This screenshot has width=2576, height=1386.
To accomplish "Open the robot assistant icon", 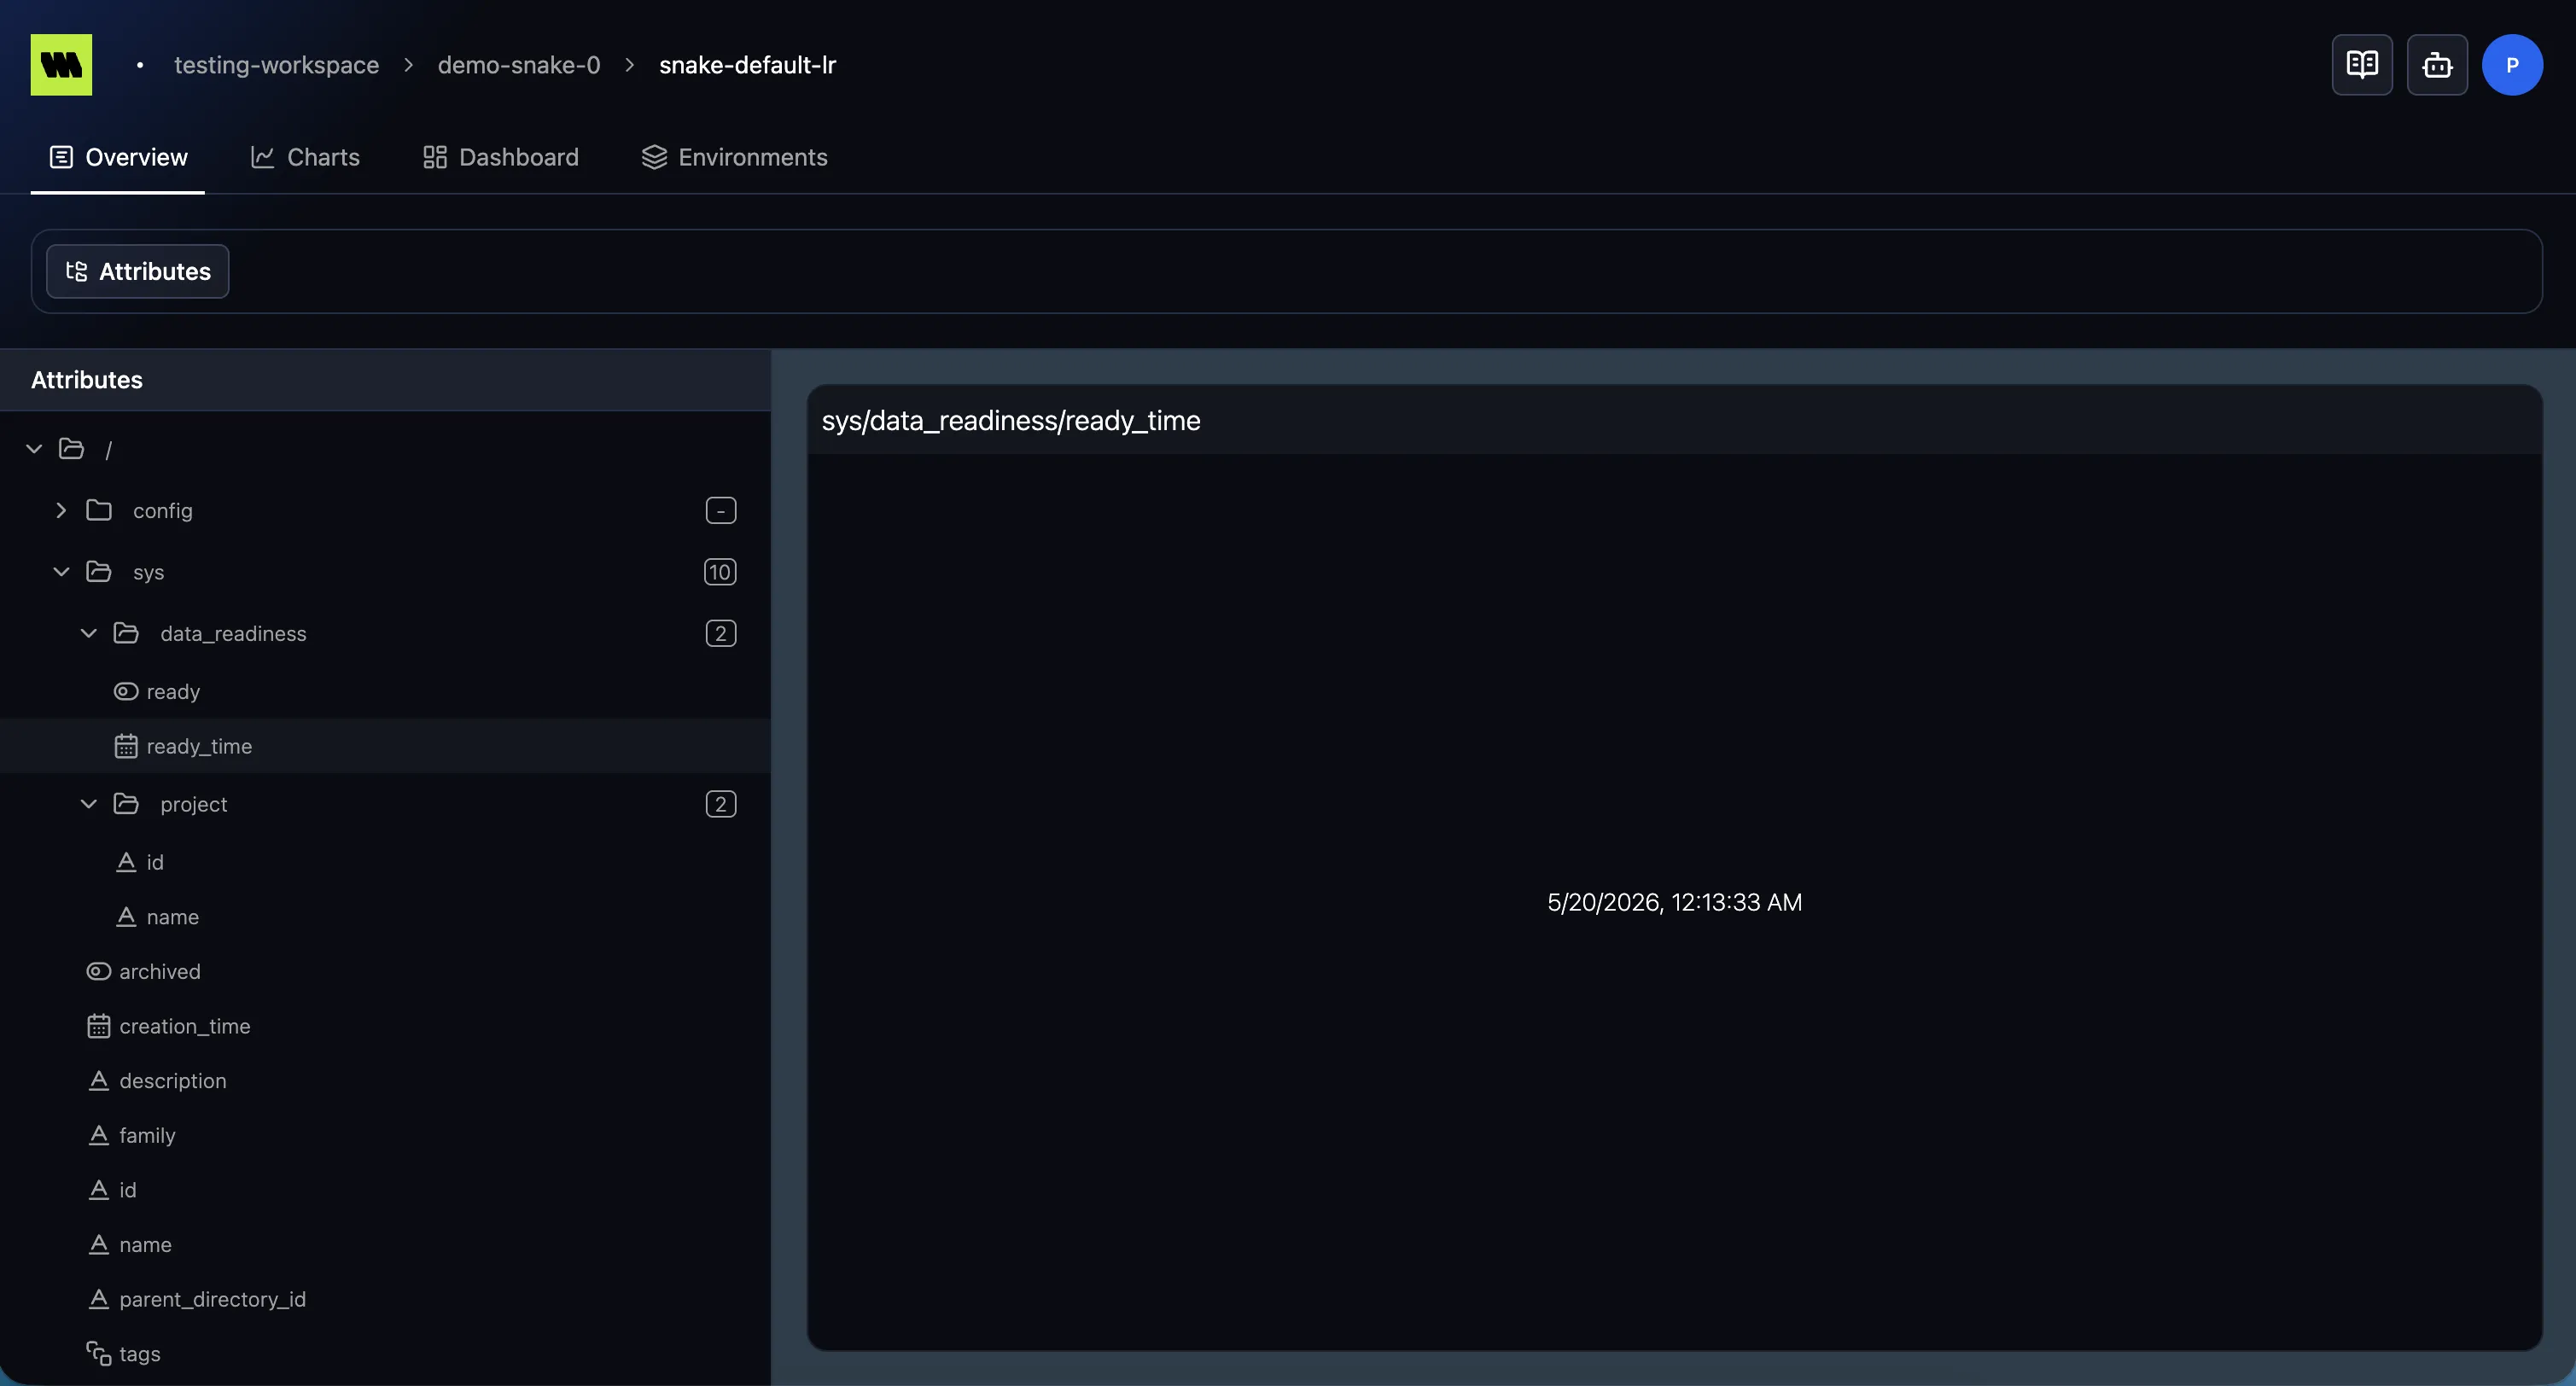I will 2437,65.
